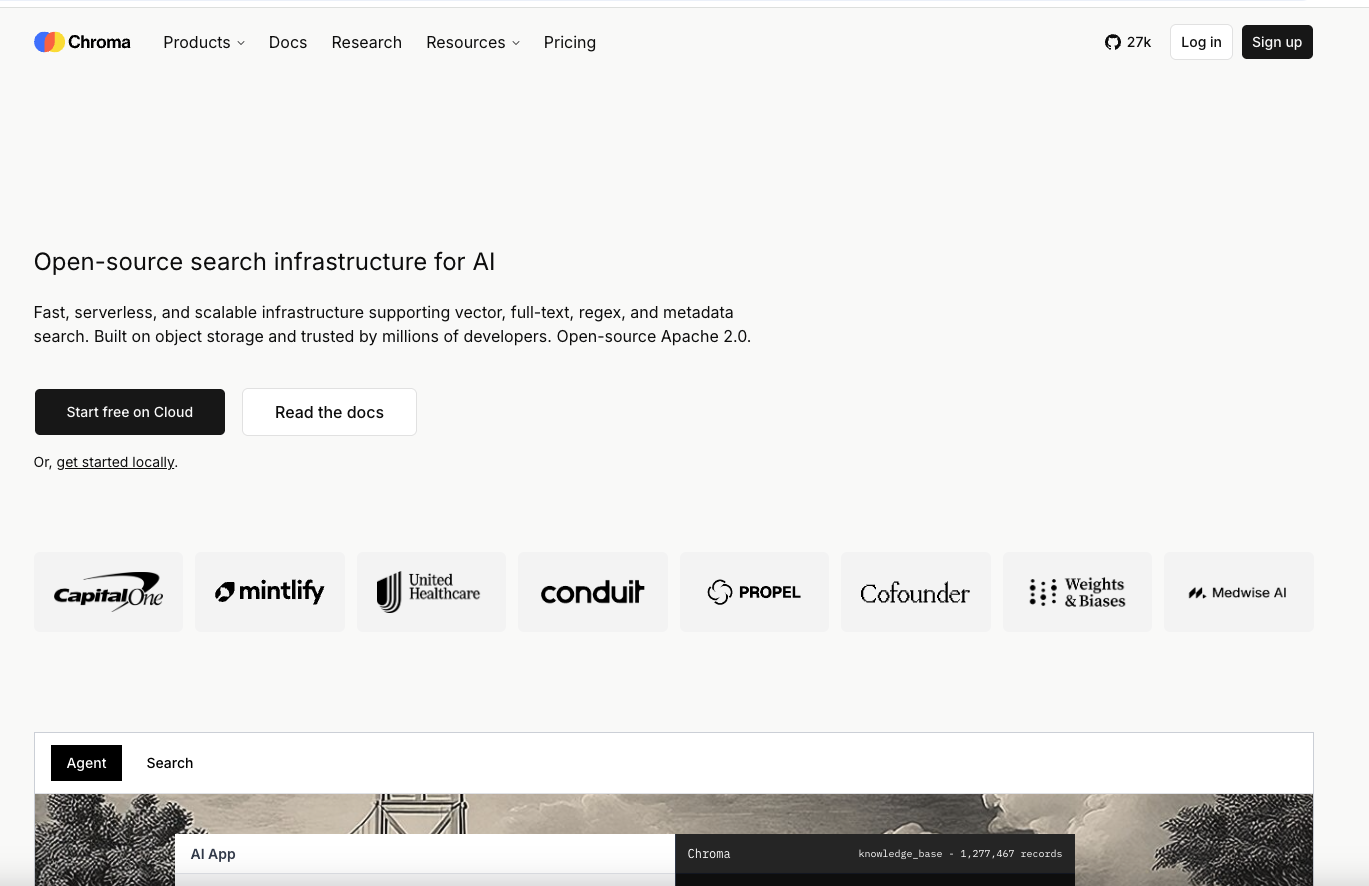Open the GitHub 27k stars link
1369x886 pixels.
[x=1128, y=42]
